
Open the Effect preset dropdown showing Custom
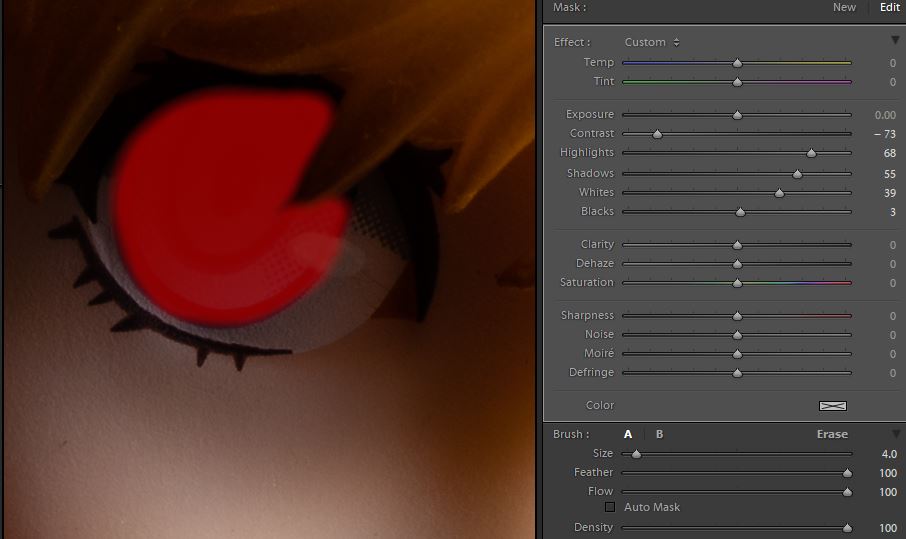[x=652, y=42]
